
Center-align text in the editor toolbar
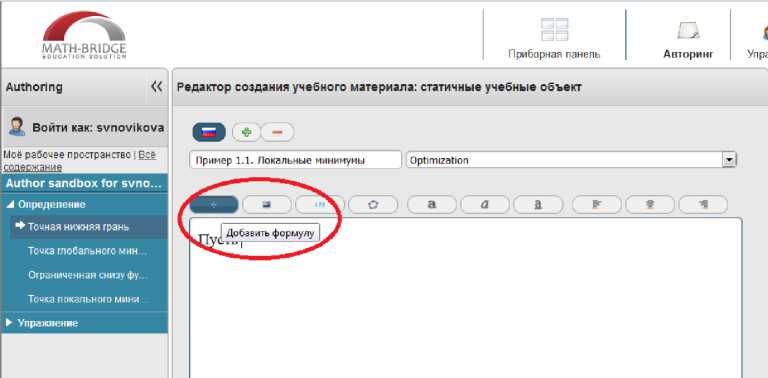[650, 205]
